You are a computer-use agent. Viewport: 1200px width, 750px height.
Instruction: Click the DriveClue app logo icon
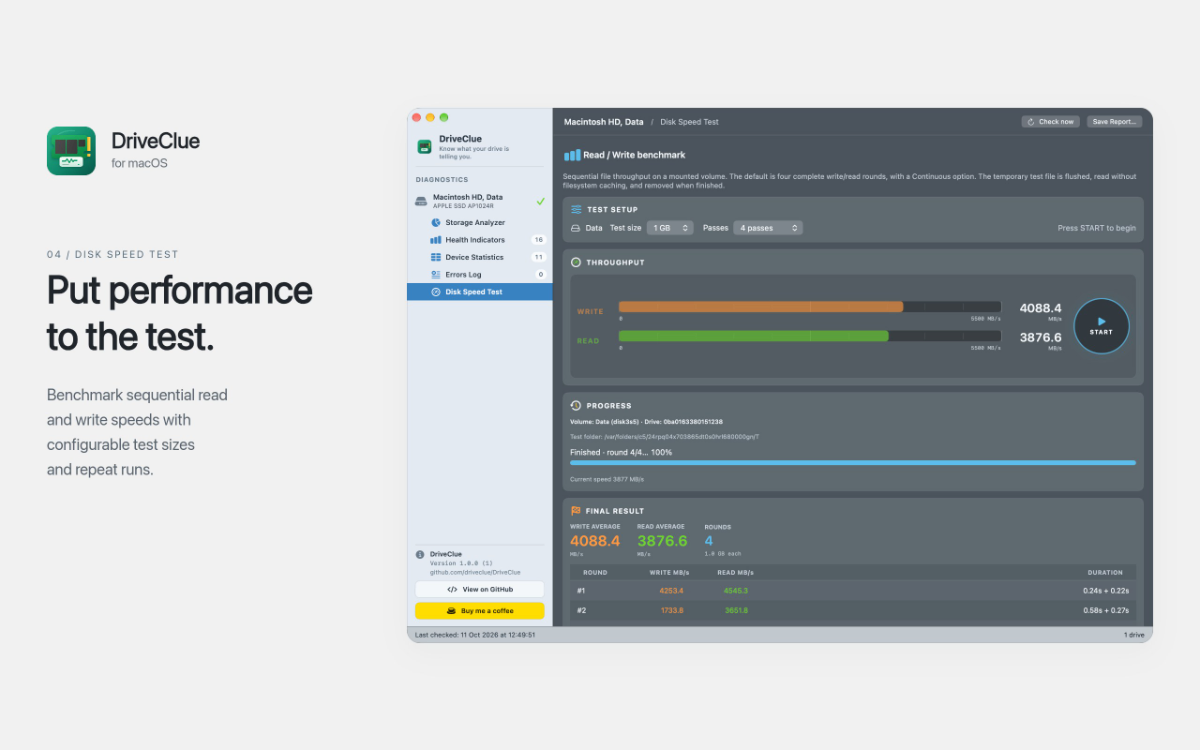coord(71,151)
